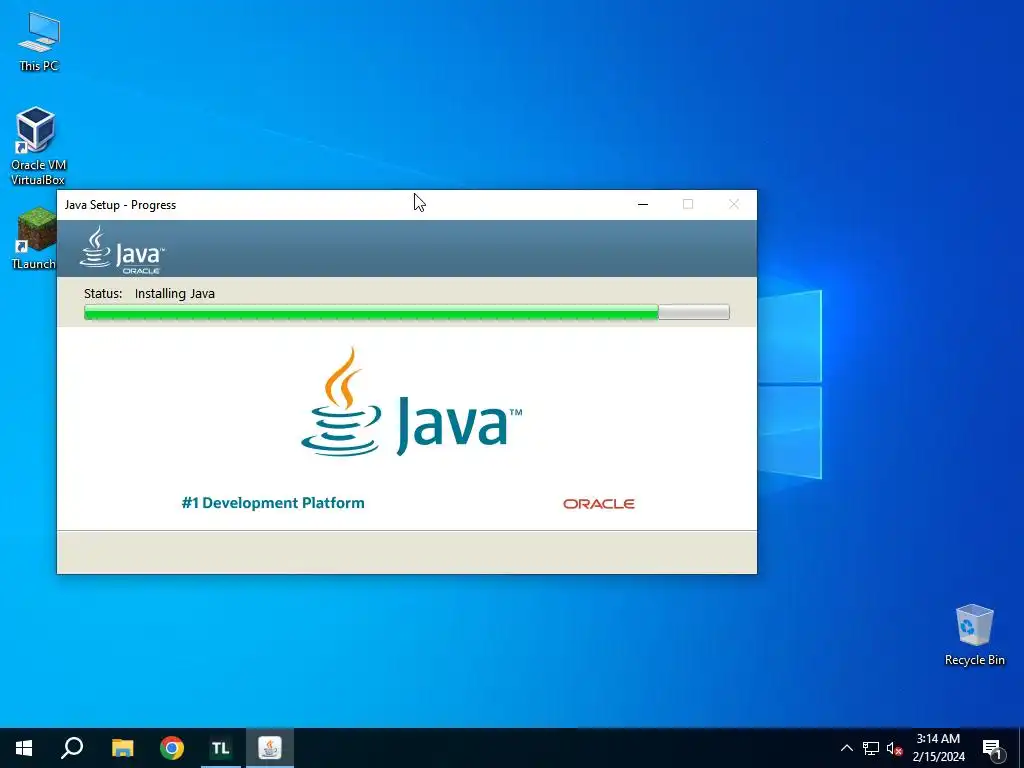Open Google Chrome from the taskbar
1024x768 pixels.
point(172,748)
